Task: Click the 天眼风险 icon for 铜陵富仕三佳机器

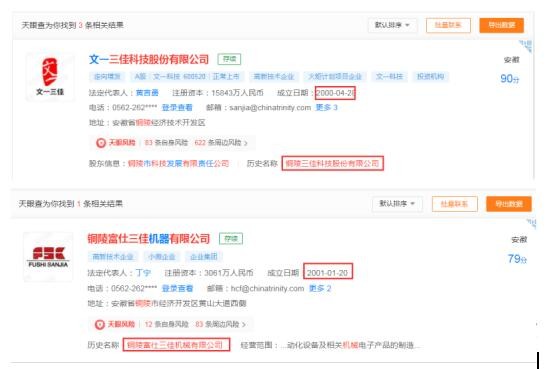Action: point(100,324)
